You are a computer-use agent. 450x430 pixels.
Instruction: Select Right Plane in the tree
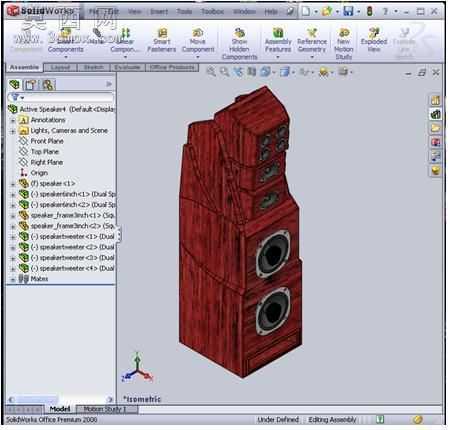[47, 163]
